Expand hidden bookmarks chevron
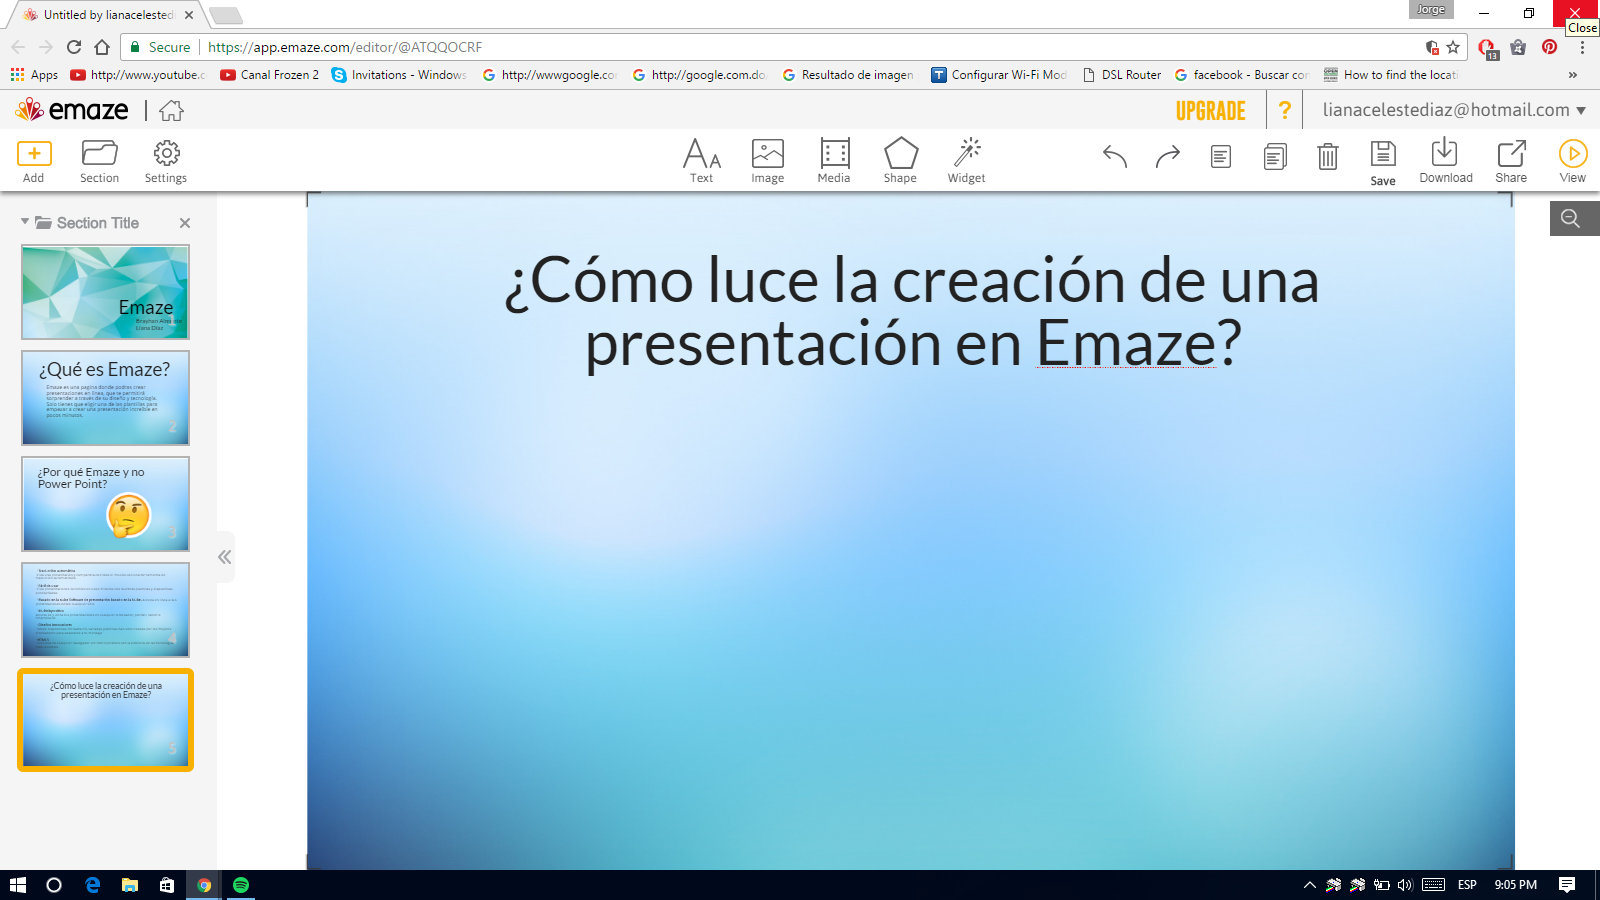The image size is (1600, 900). click(x=1573, y=75)
